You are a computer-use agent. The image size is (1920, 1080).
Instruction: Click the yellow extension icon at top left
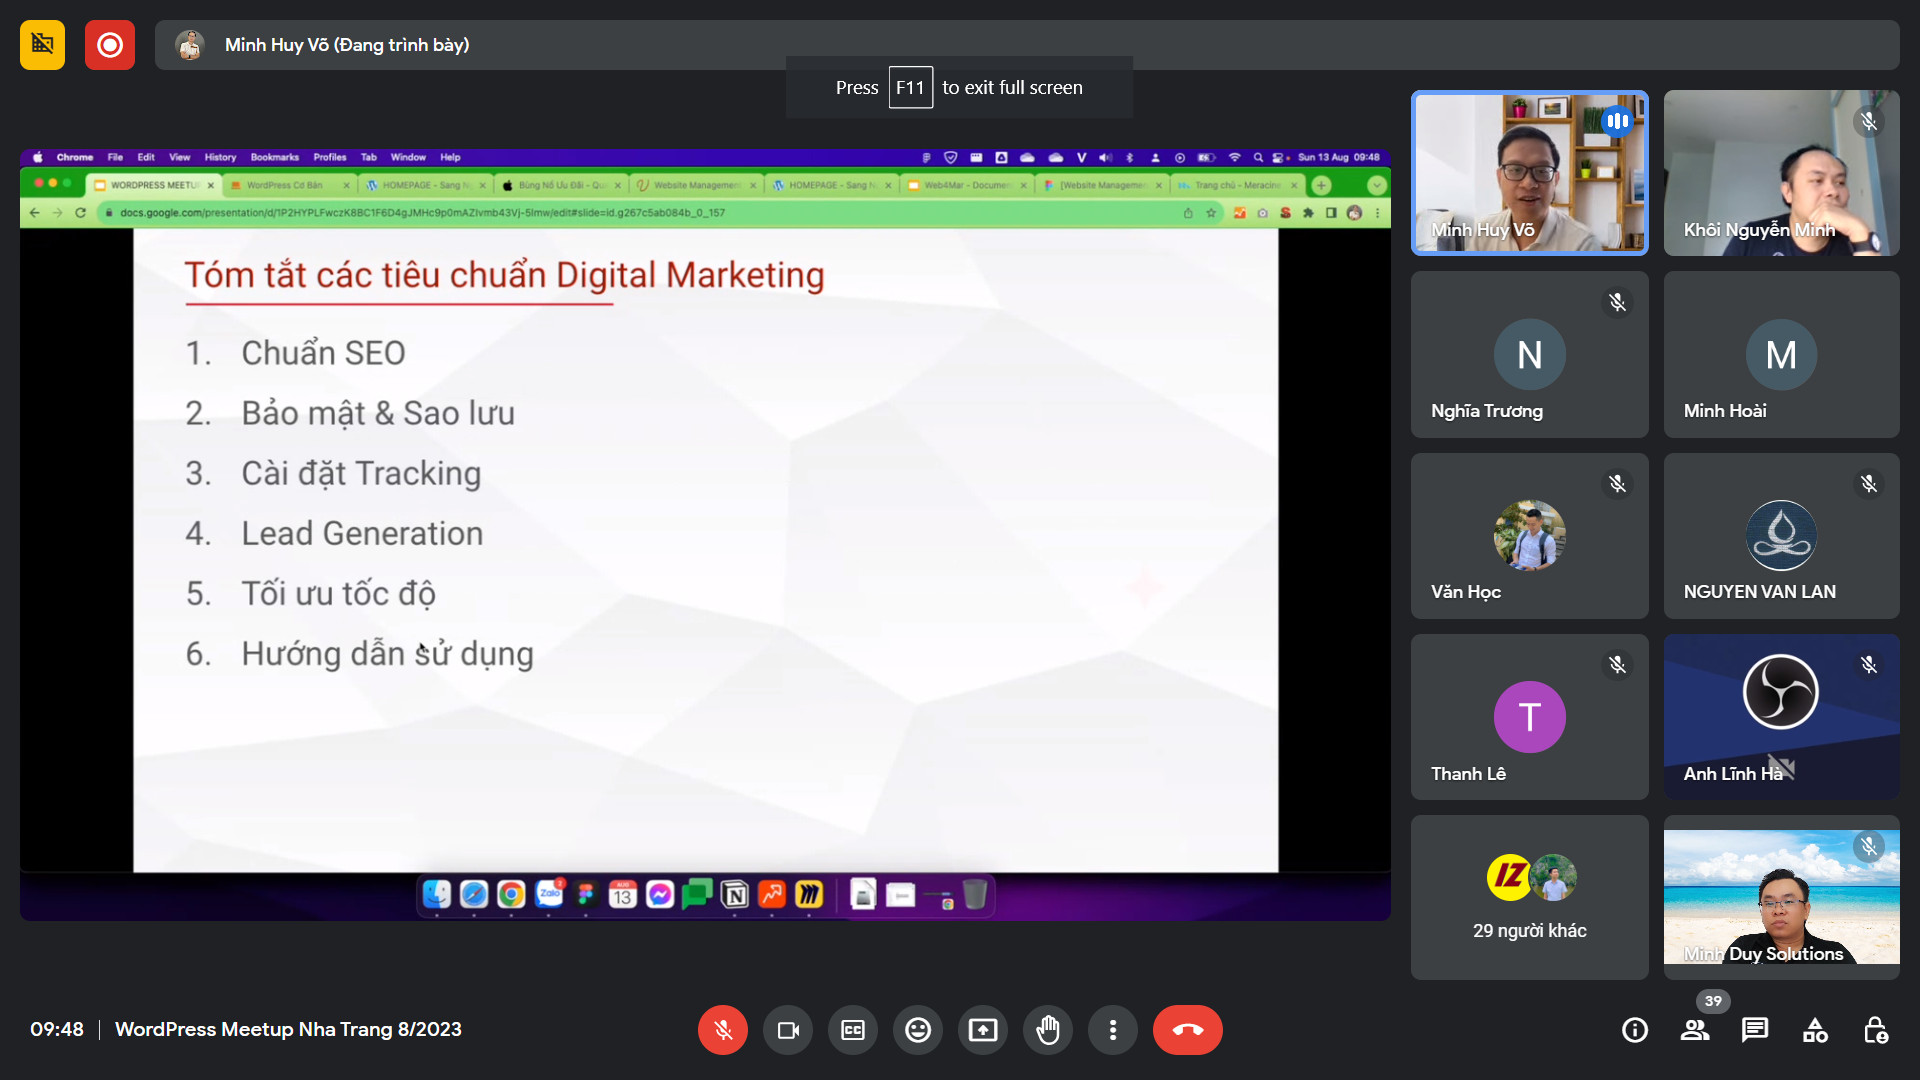coord(42,45)
